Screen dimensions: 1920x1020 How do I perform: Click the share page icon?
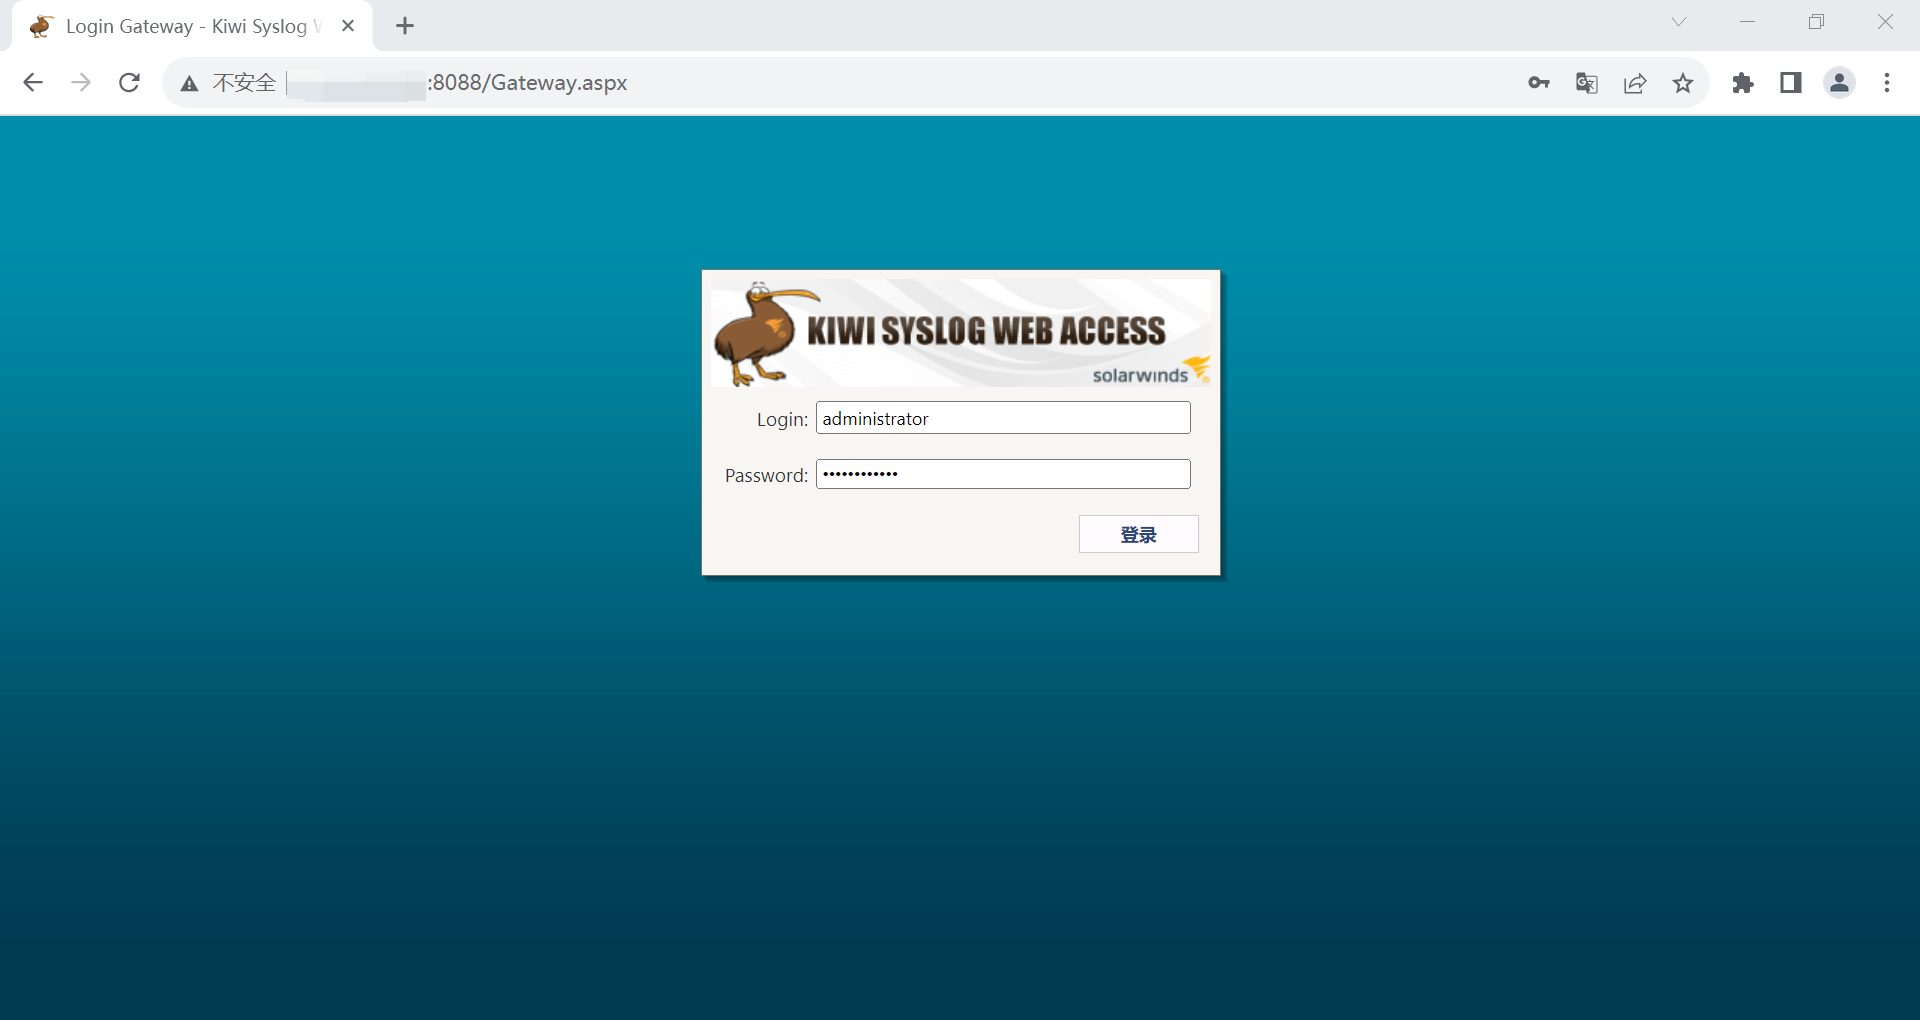(1635, 83)
